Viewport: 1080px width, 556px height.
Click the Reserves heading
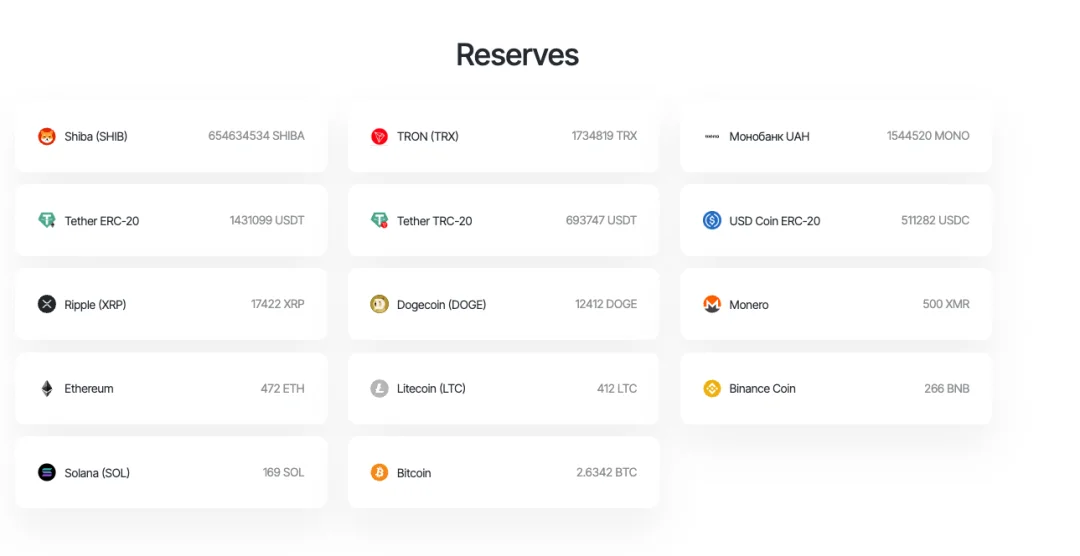click(517, 54)
